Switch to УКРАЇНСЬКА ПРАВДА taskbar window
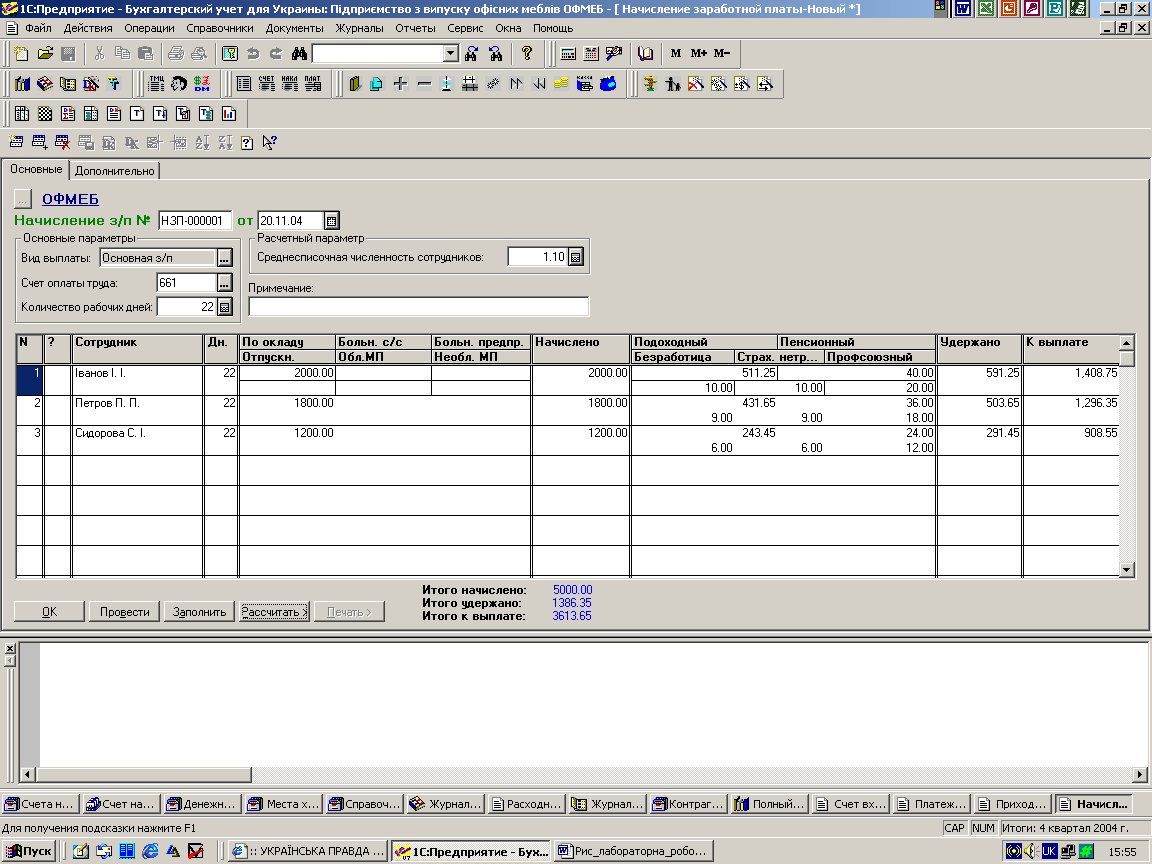 pos(308,851)
